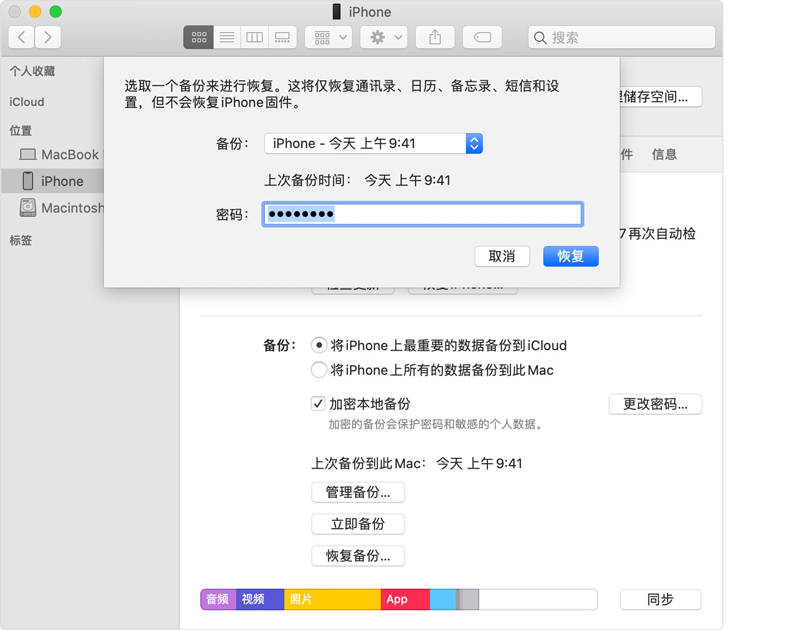The height and width of the screenshot is (630, 800).
Task: Click the 密码 password input field
Action: tap(422, 214)
